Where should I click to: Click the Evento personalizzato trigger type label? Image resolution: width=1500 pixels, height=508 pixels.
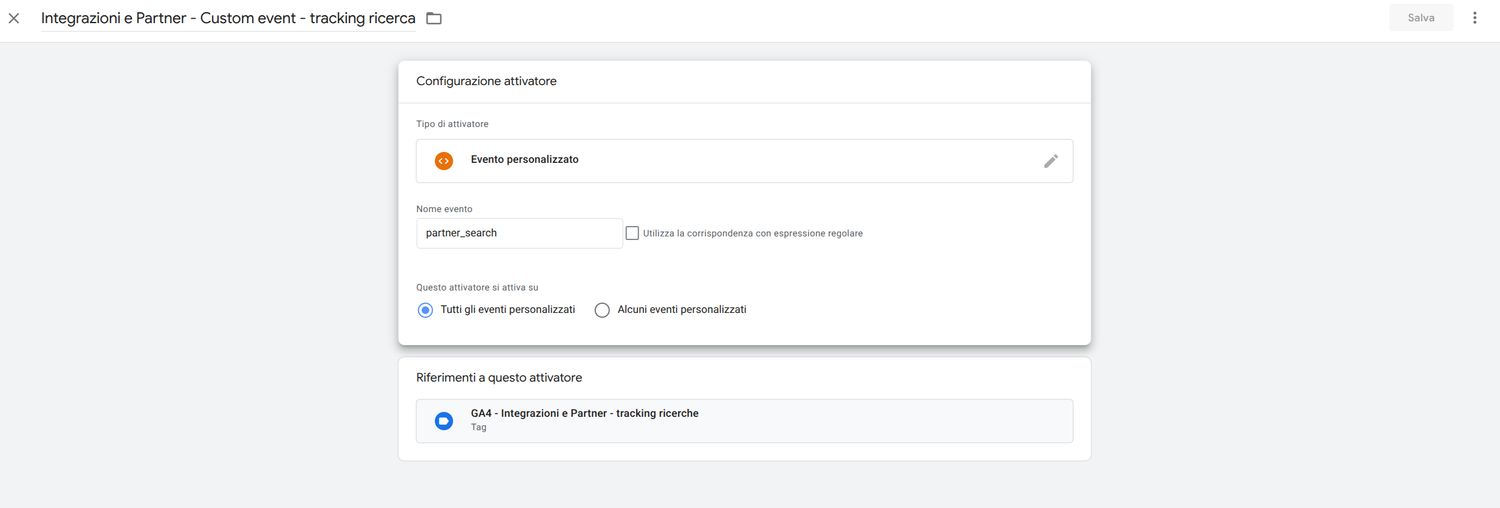pos(524,159)
